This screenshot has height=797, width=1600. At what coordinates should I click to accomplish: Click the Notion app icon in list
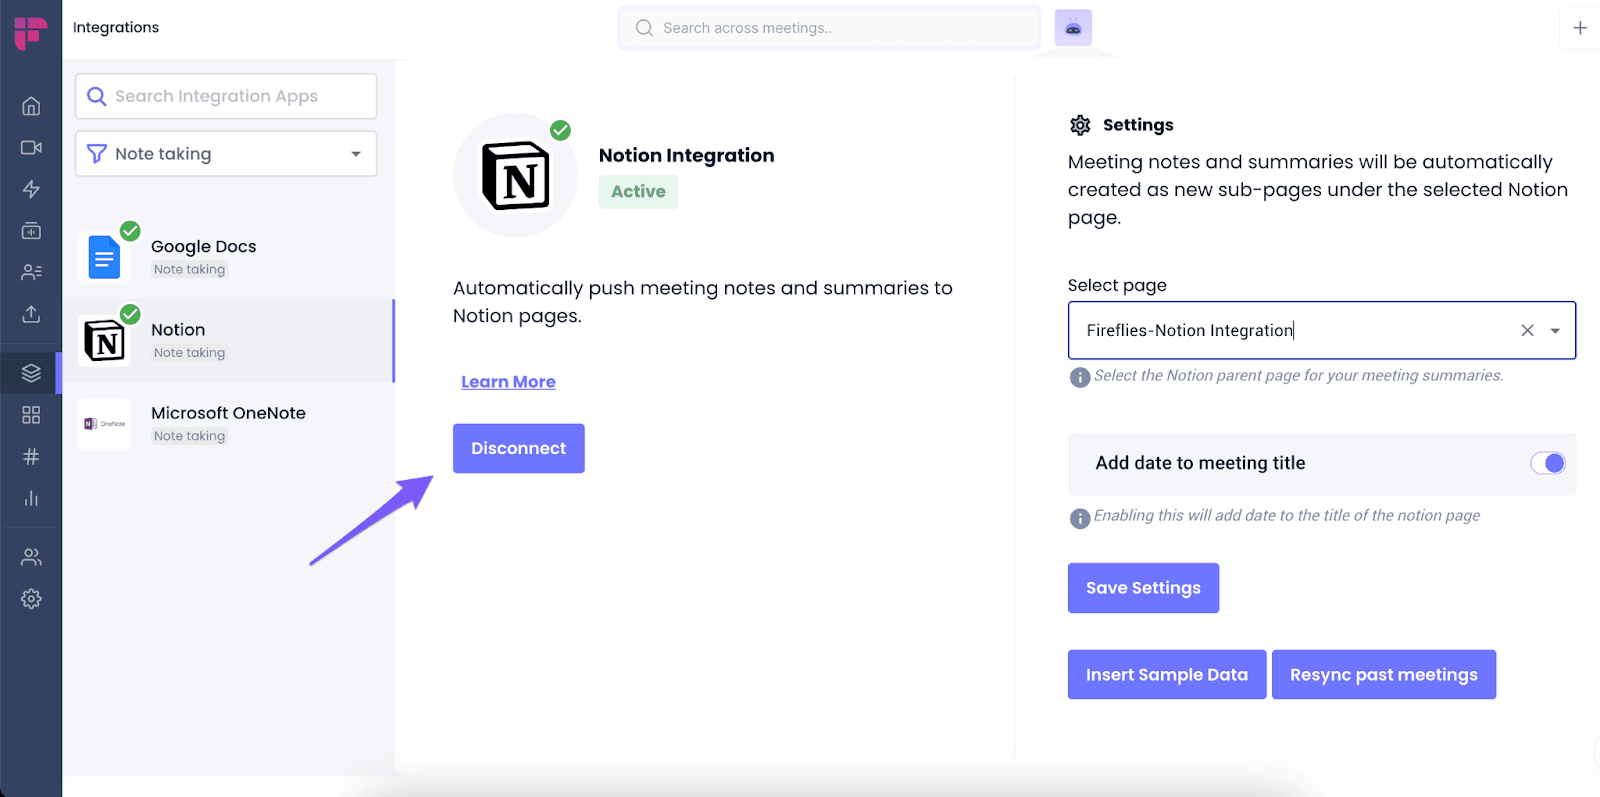pyautogui.click(x=104, y=340)
